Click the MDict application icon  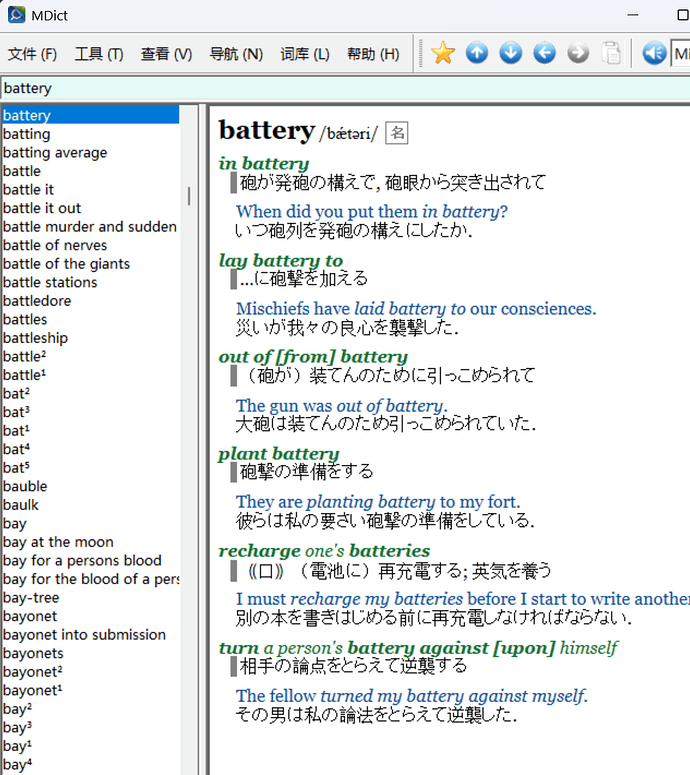point(16,15)
